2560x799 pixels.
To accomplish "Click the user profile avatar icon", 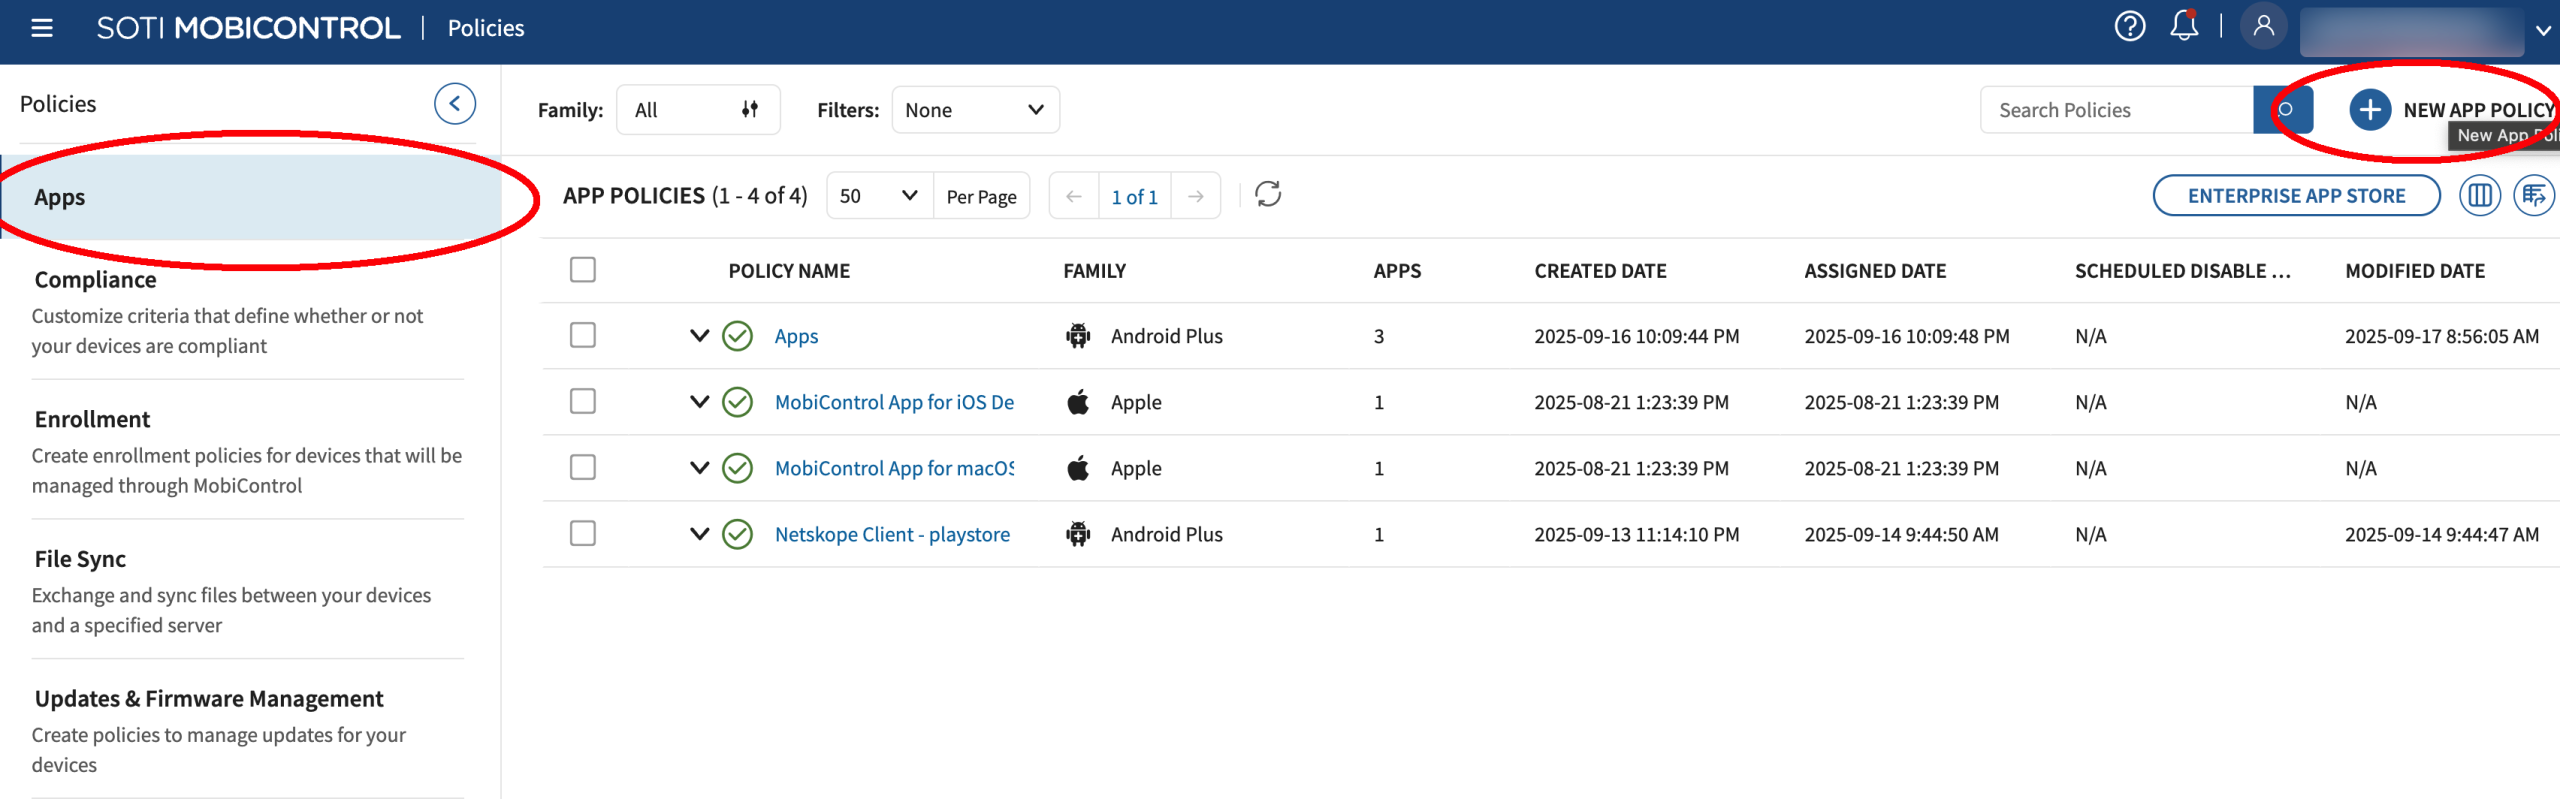I will coord(2264,26).
